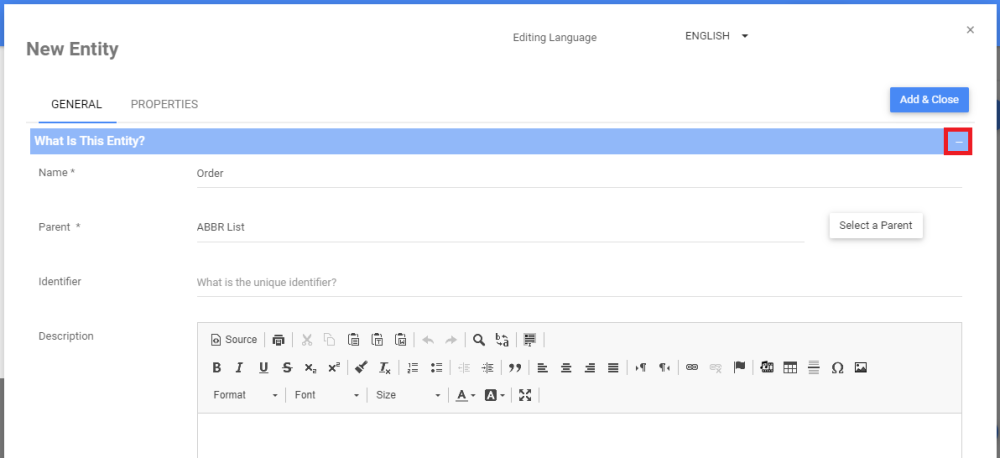Image resolution: width=1000 pixels, height=458 pixels.
Task: Toggle Superscript formatting
Action: (x=334, y=368)
